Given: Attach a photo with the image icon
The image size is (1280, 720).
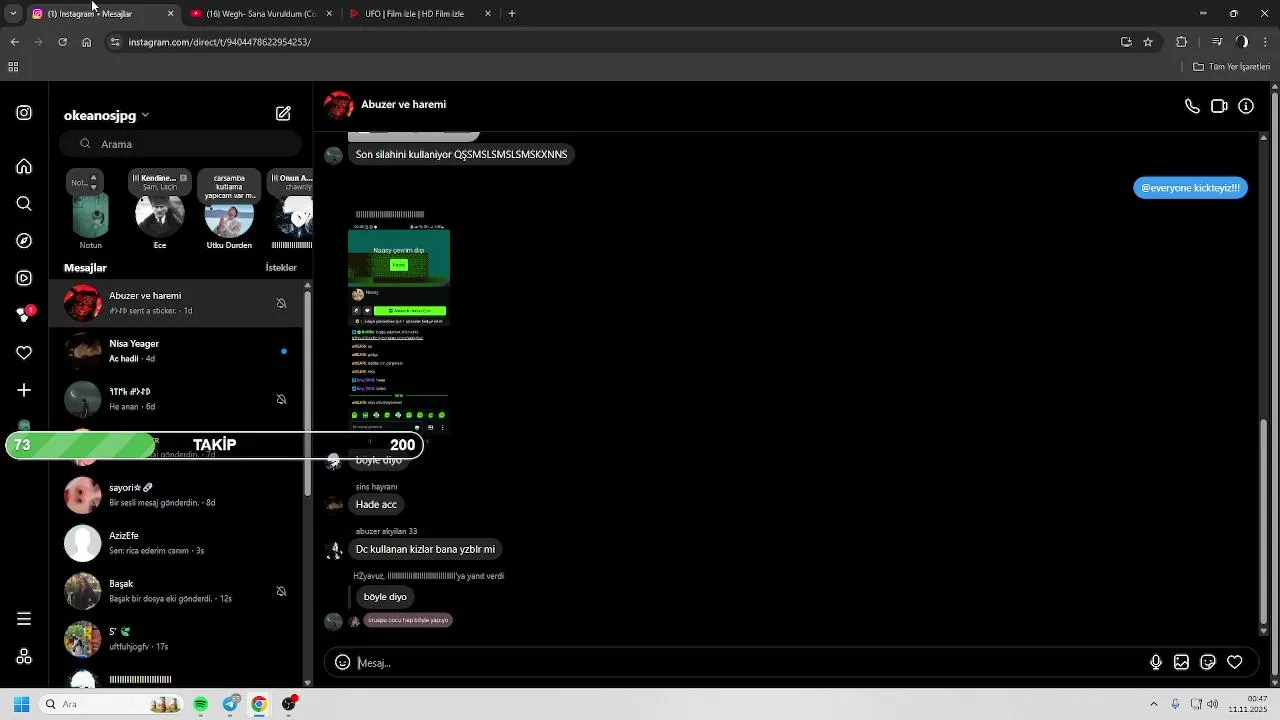Looking at the screenshot, I should point(1181,662).
